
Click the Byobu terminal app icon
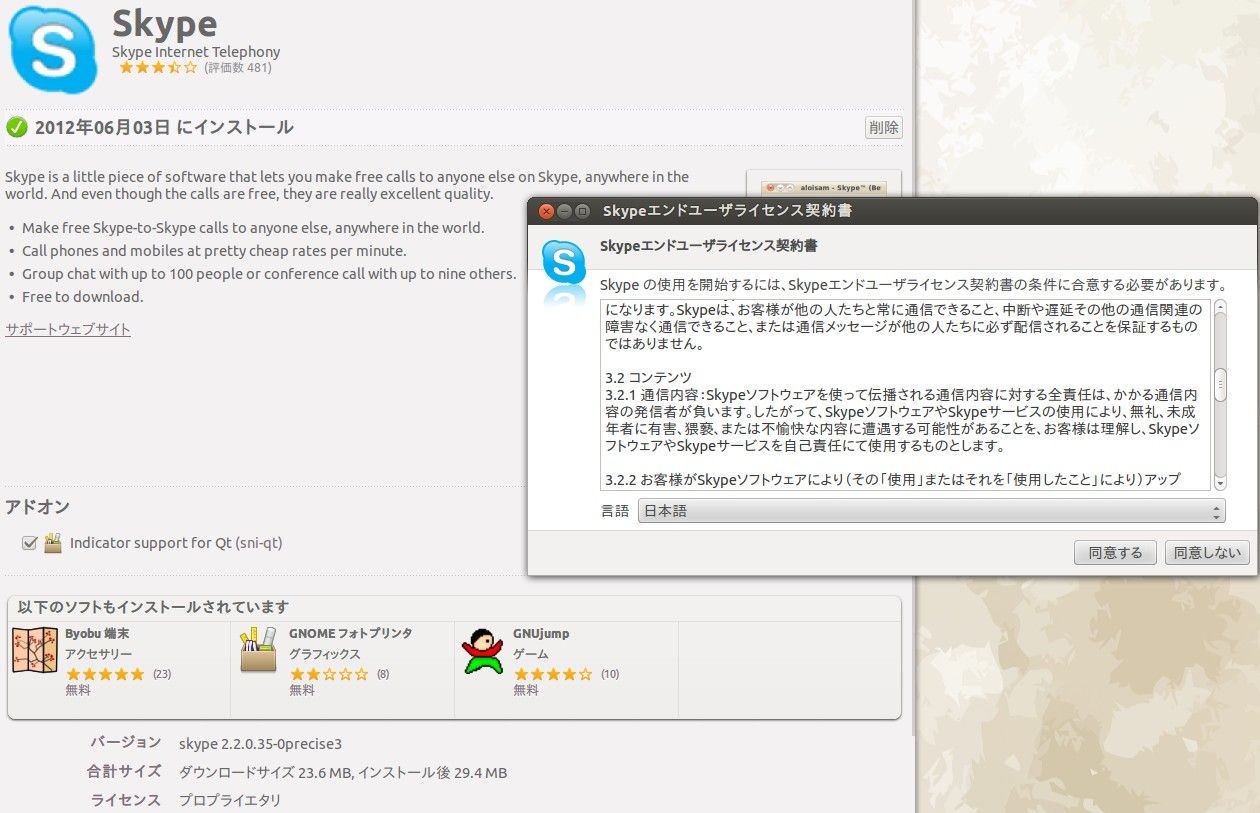point(34,650)
